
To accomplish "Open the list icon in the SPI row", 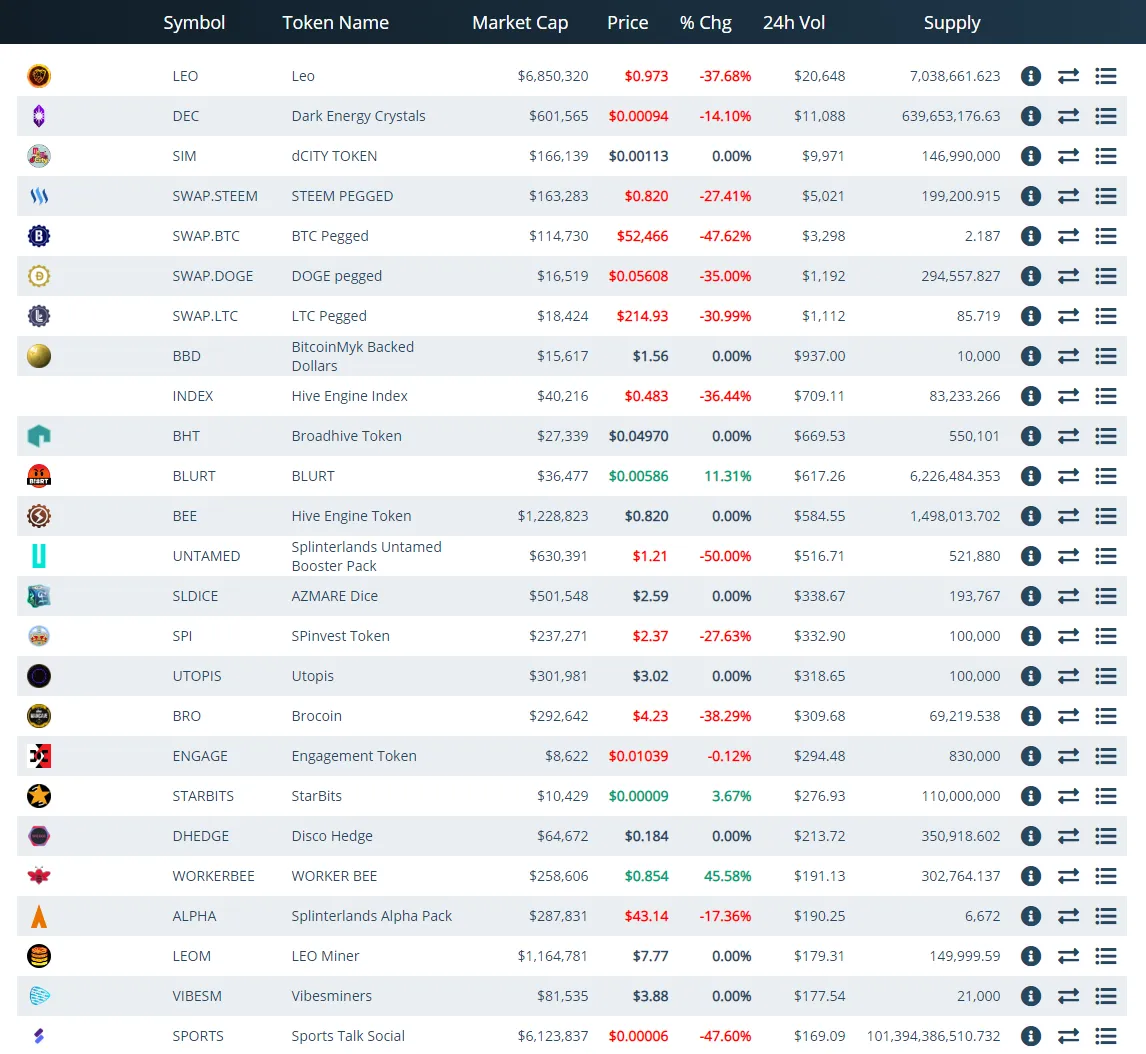I will coord(1106,636).
